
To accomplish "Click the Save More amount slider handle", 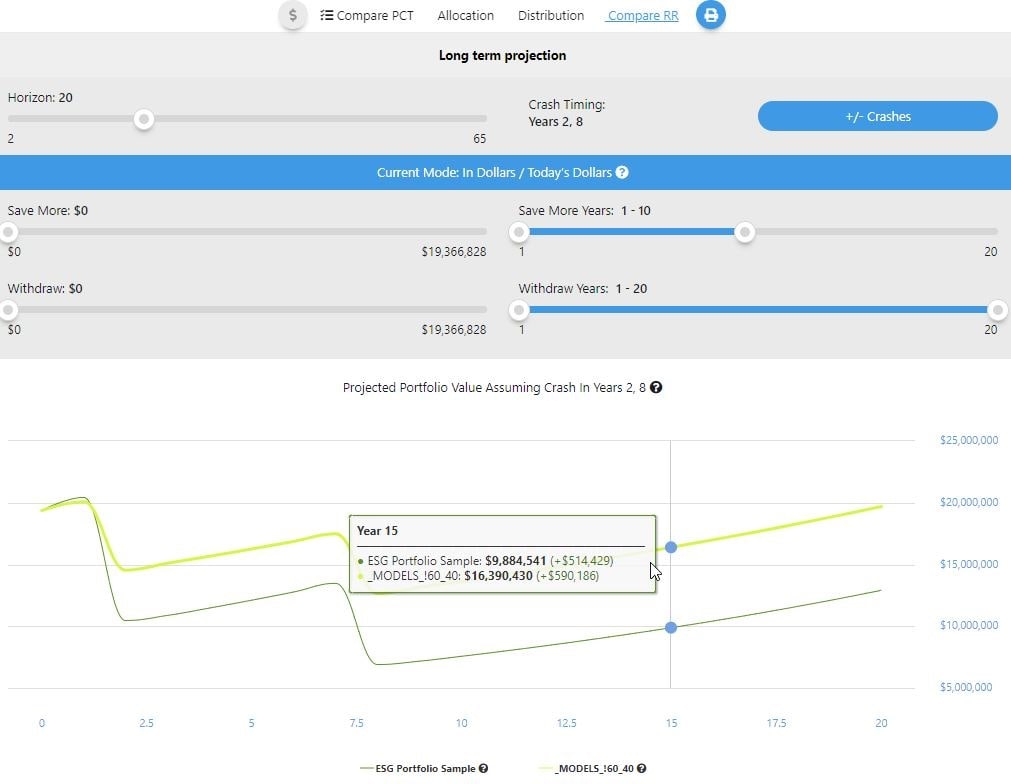I will [9, 232].
